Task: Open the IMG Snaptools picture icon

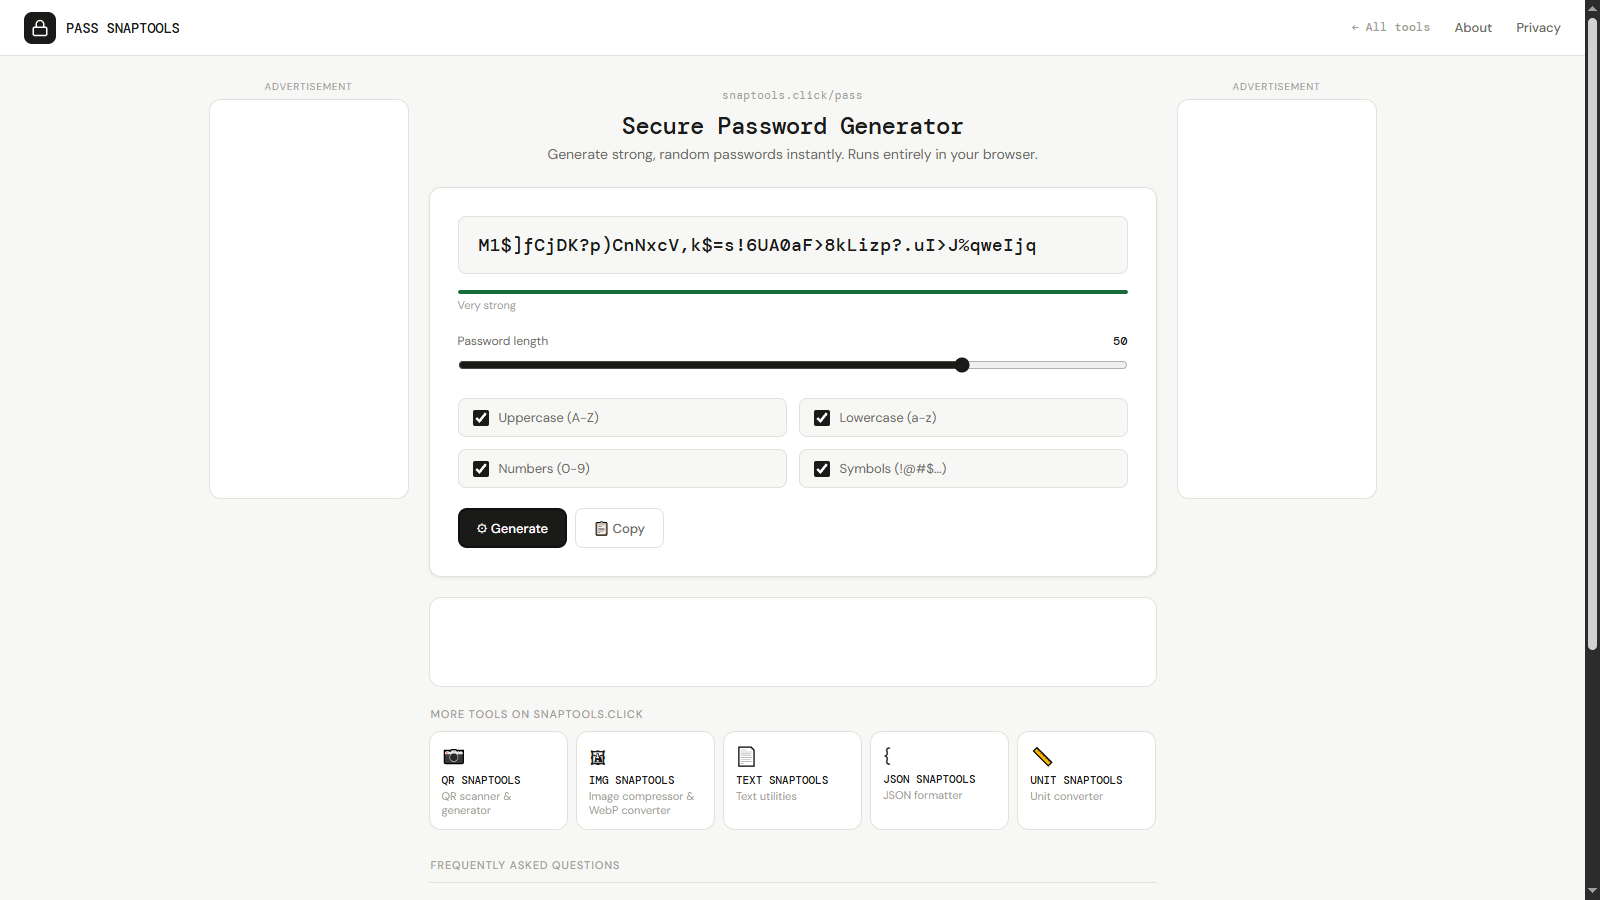Action: coord(598,757)
